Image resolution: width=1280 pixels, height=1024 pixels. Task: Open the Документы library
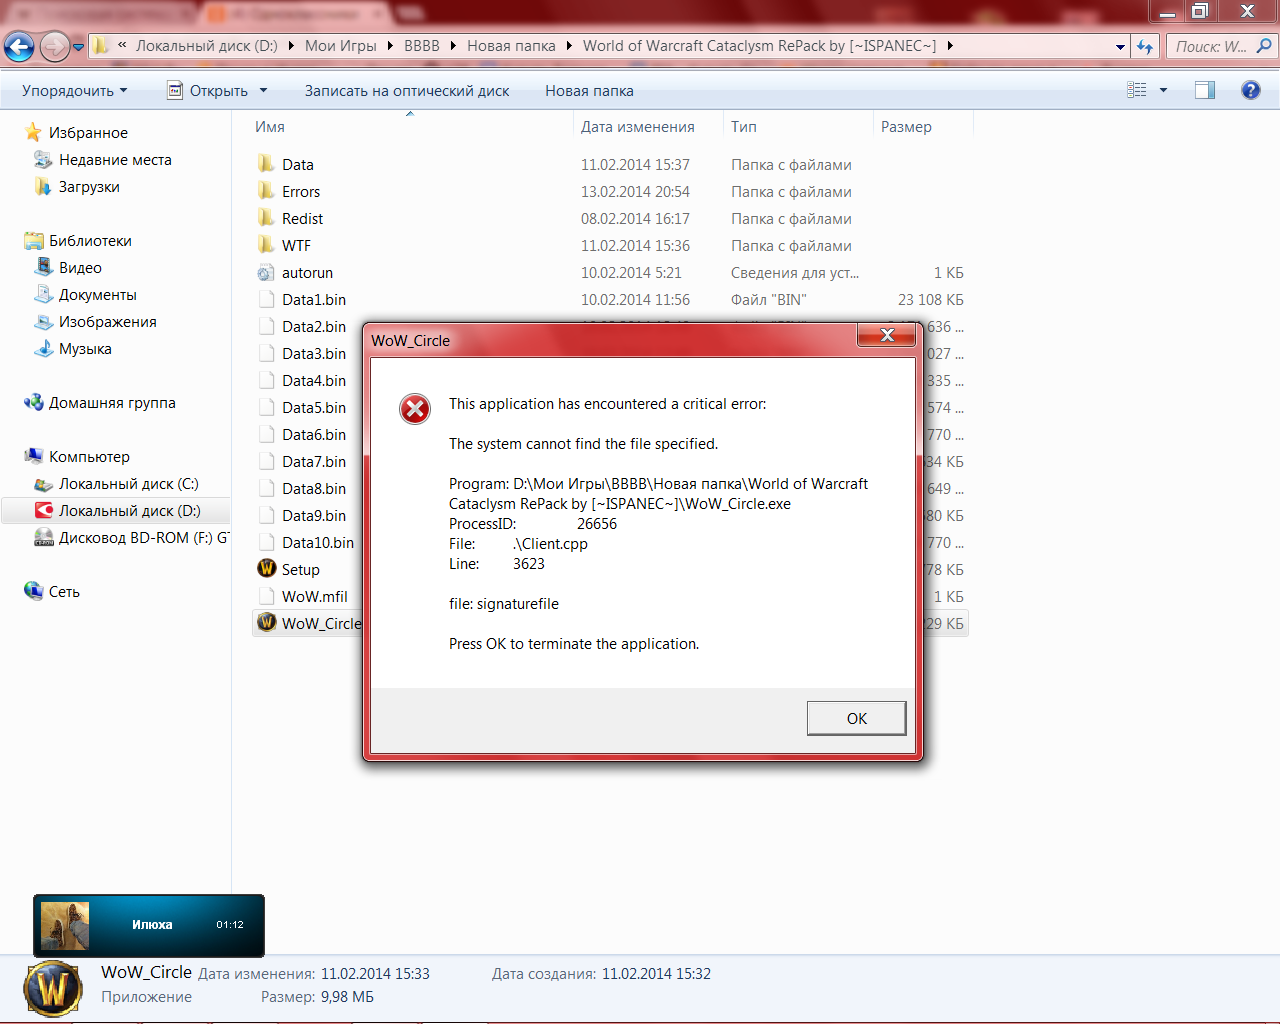85,294
